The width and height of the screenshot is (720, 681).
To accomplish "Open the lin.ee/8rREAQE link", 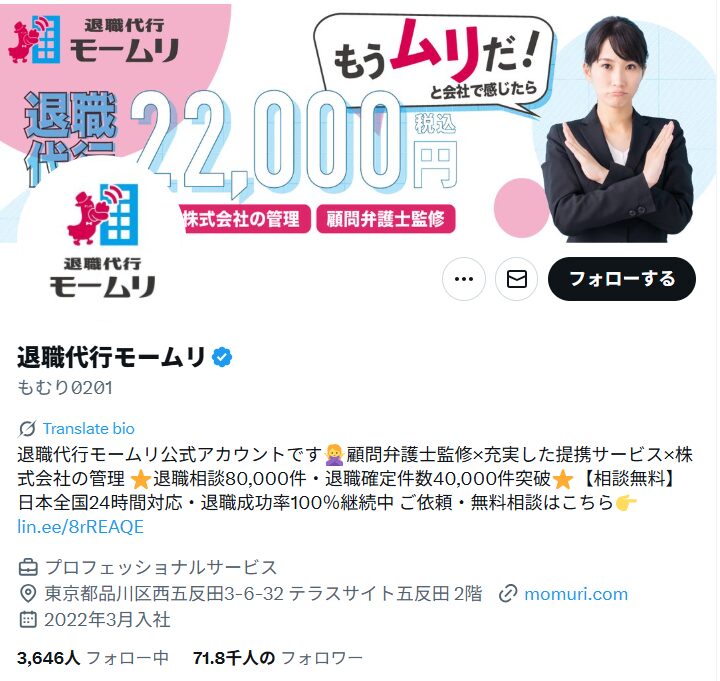I will click(x=80, y=527).
